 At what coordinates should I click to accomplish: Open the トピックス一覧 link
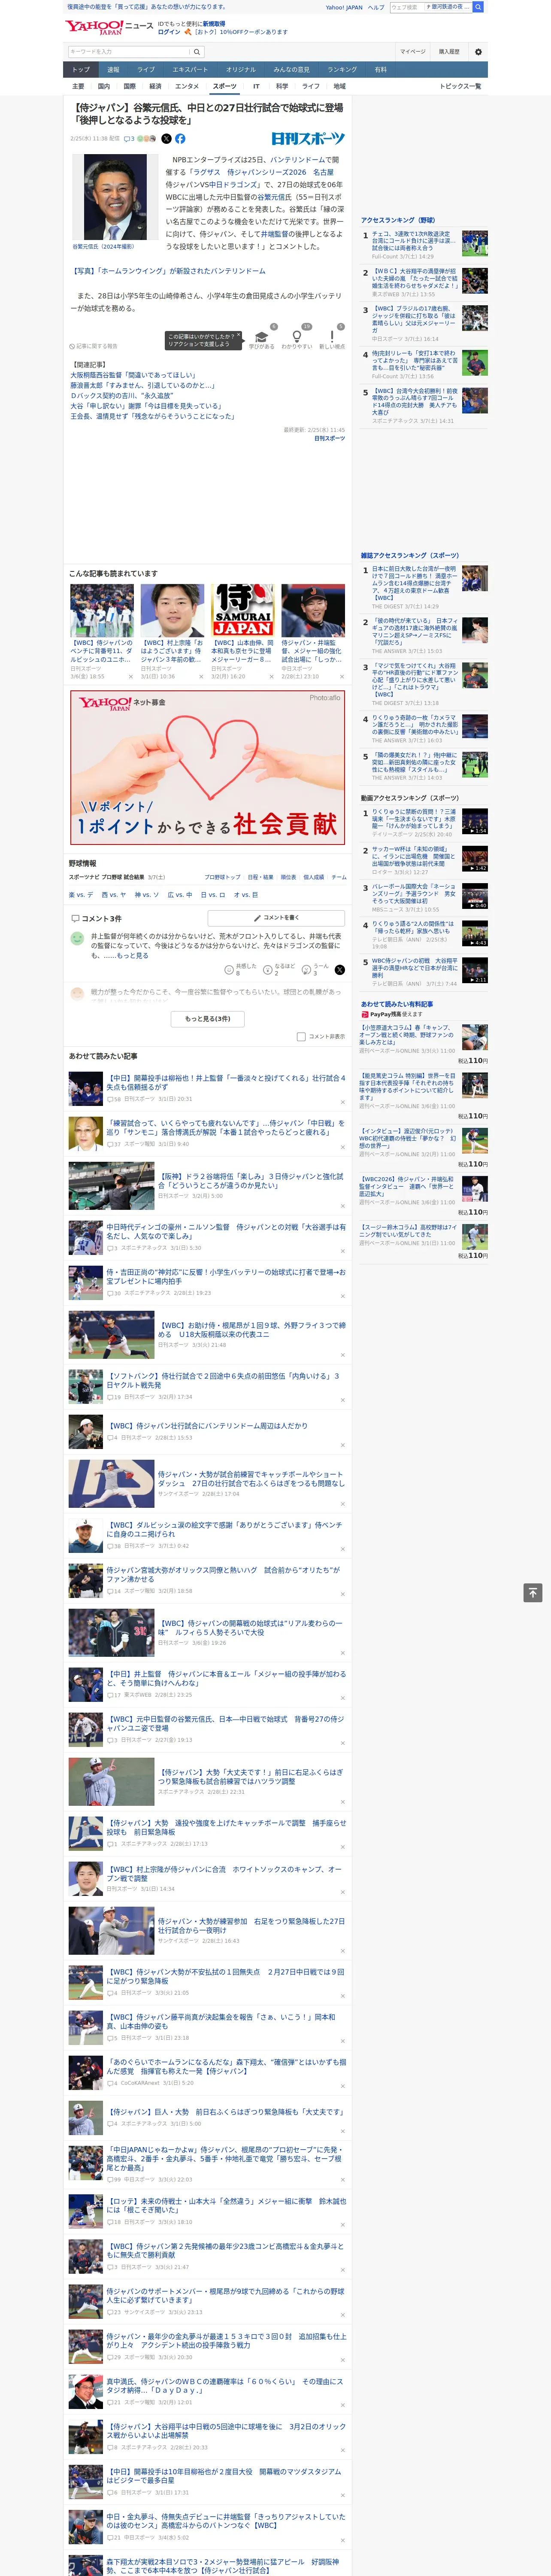(460, 86)
